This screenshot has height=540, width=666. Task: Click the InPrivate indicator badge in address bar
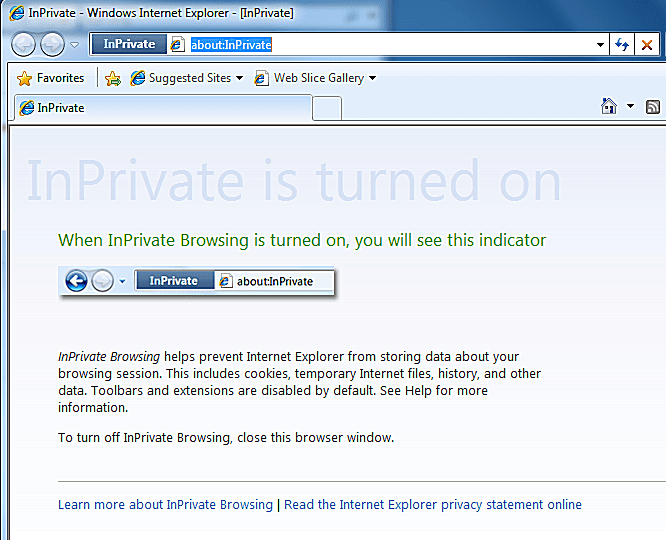pyautogui.click(x=129, y=44)
